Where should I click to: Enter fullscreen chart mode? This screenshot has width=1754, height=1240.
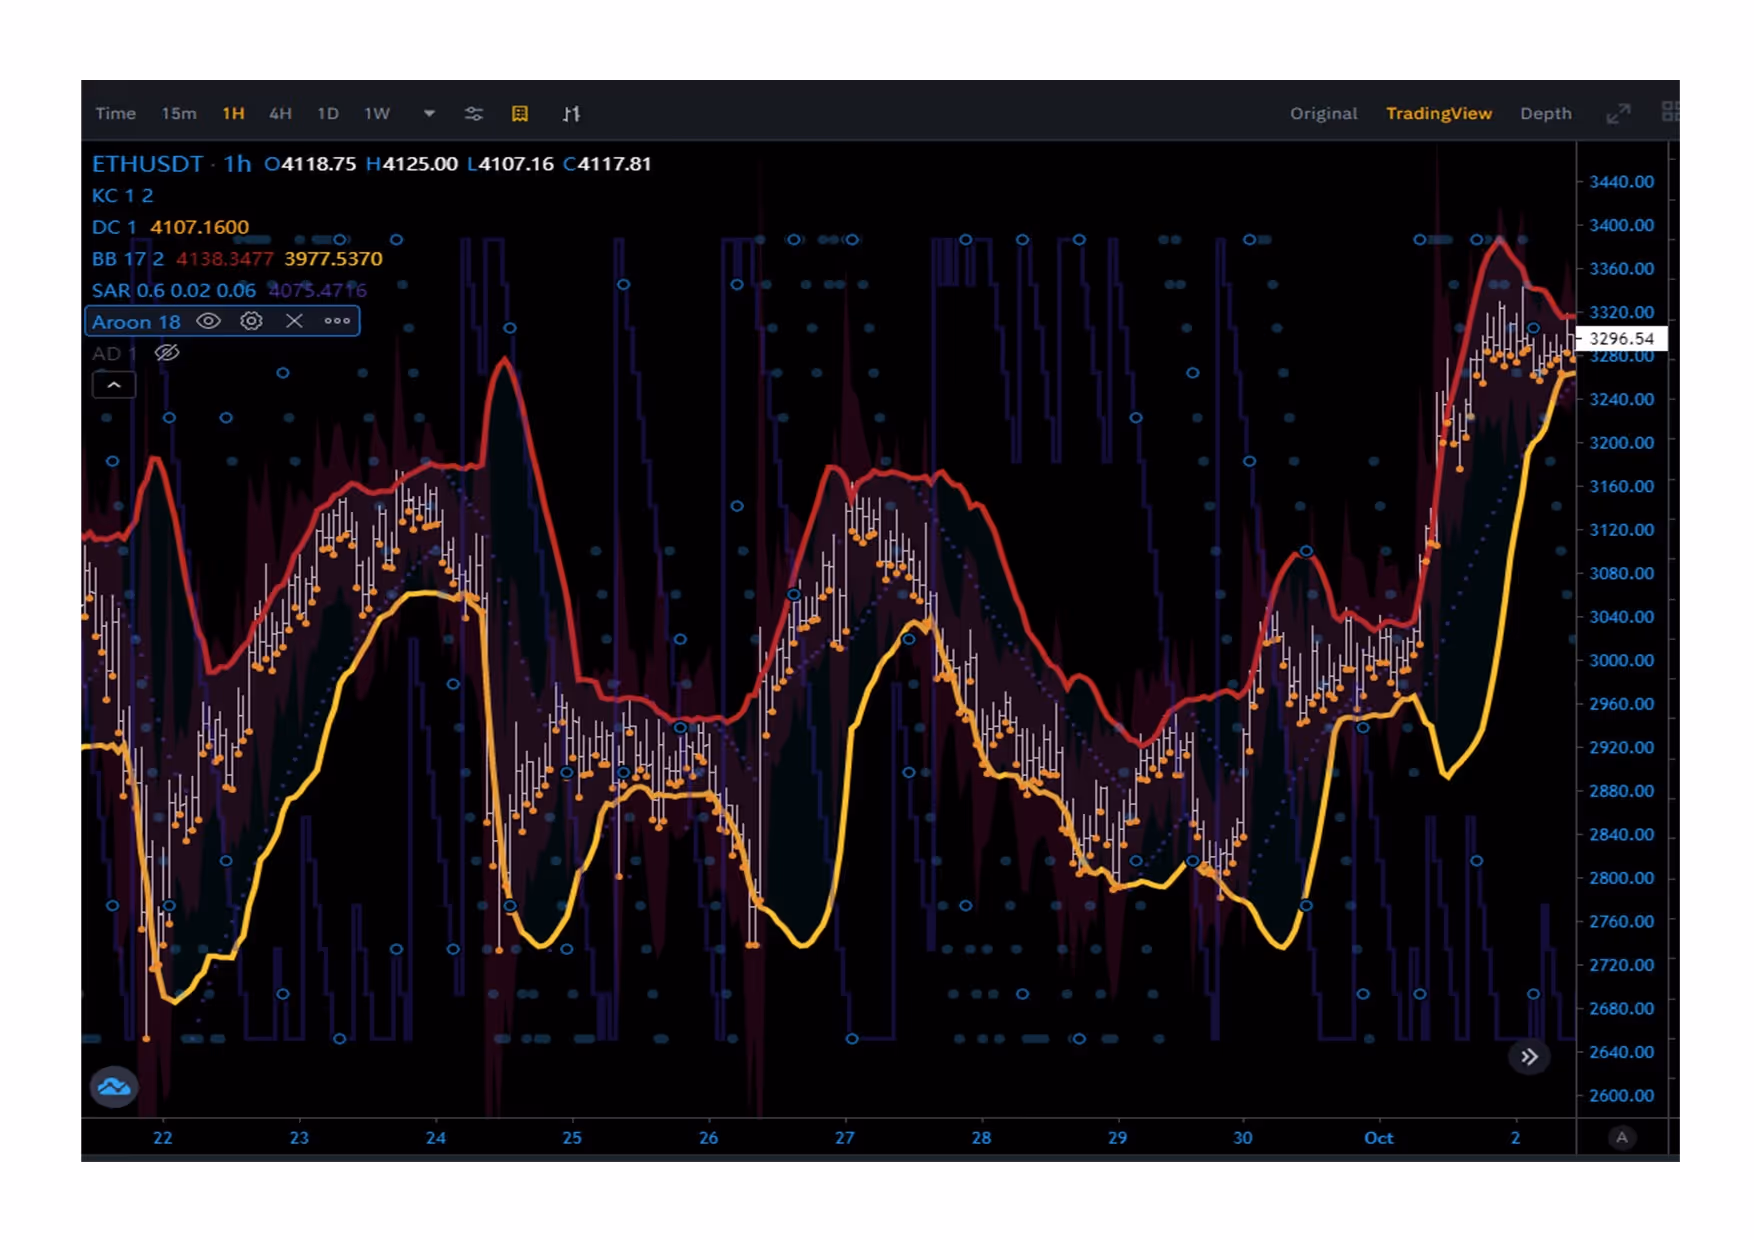point(1618,114)
